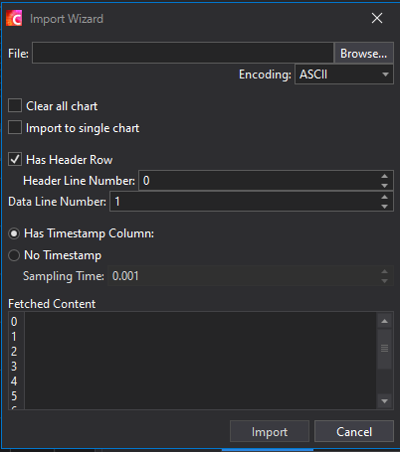Click Fetched Content scrollbar down arrow
Viewport: 400px width, 452px height.
[384, 401]
